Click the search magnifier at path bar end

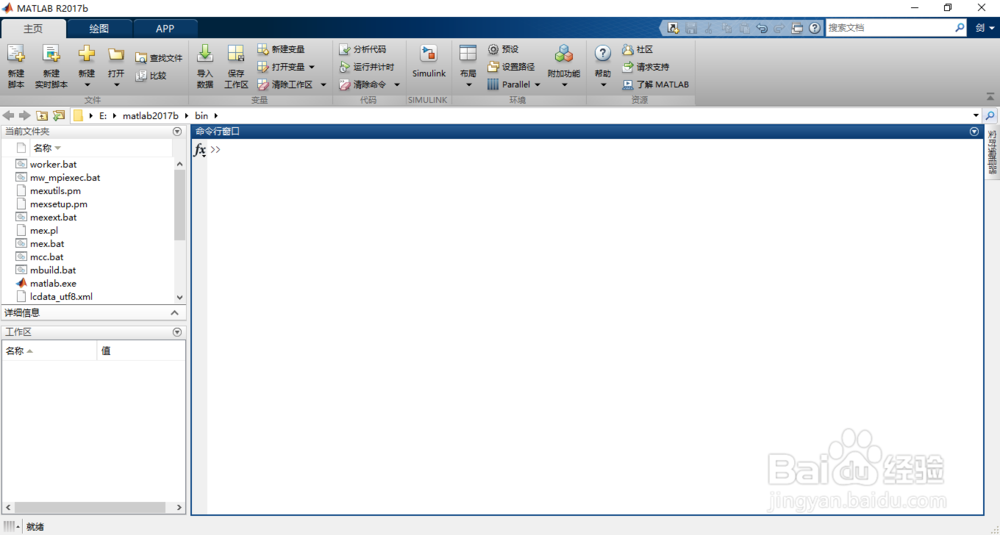click(990, 115)
